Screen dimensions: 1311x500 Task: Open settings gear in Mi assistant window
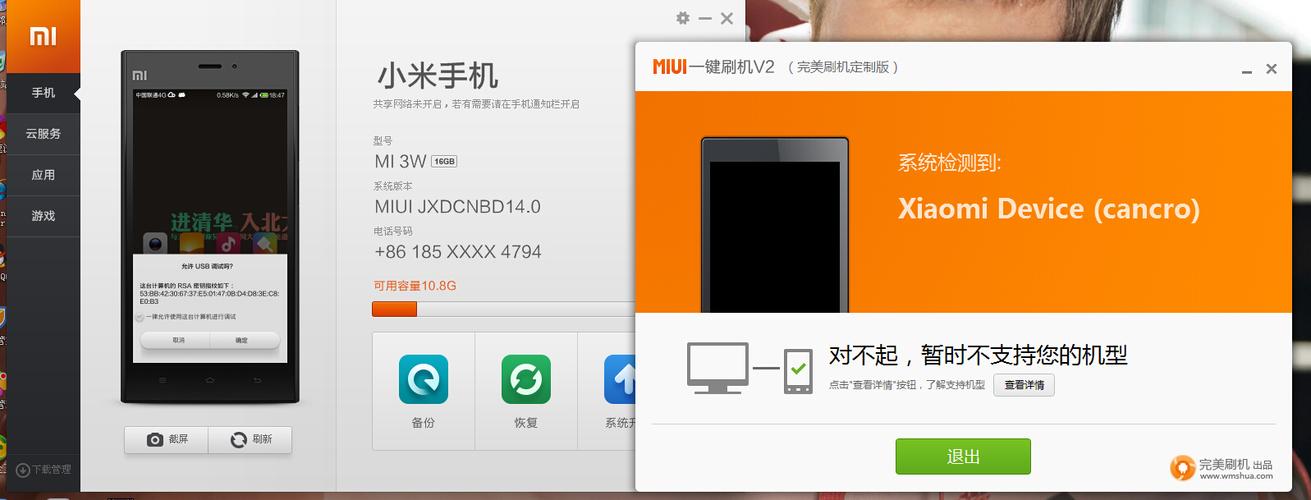[683, 18]
